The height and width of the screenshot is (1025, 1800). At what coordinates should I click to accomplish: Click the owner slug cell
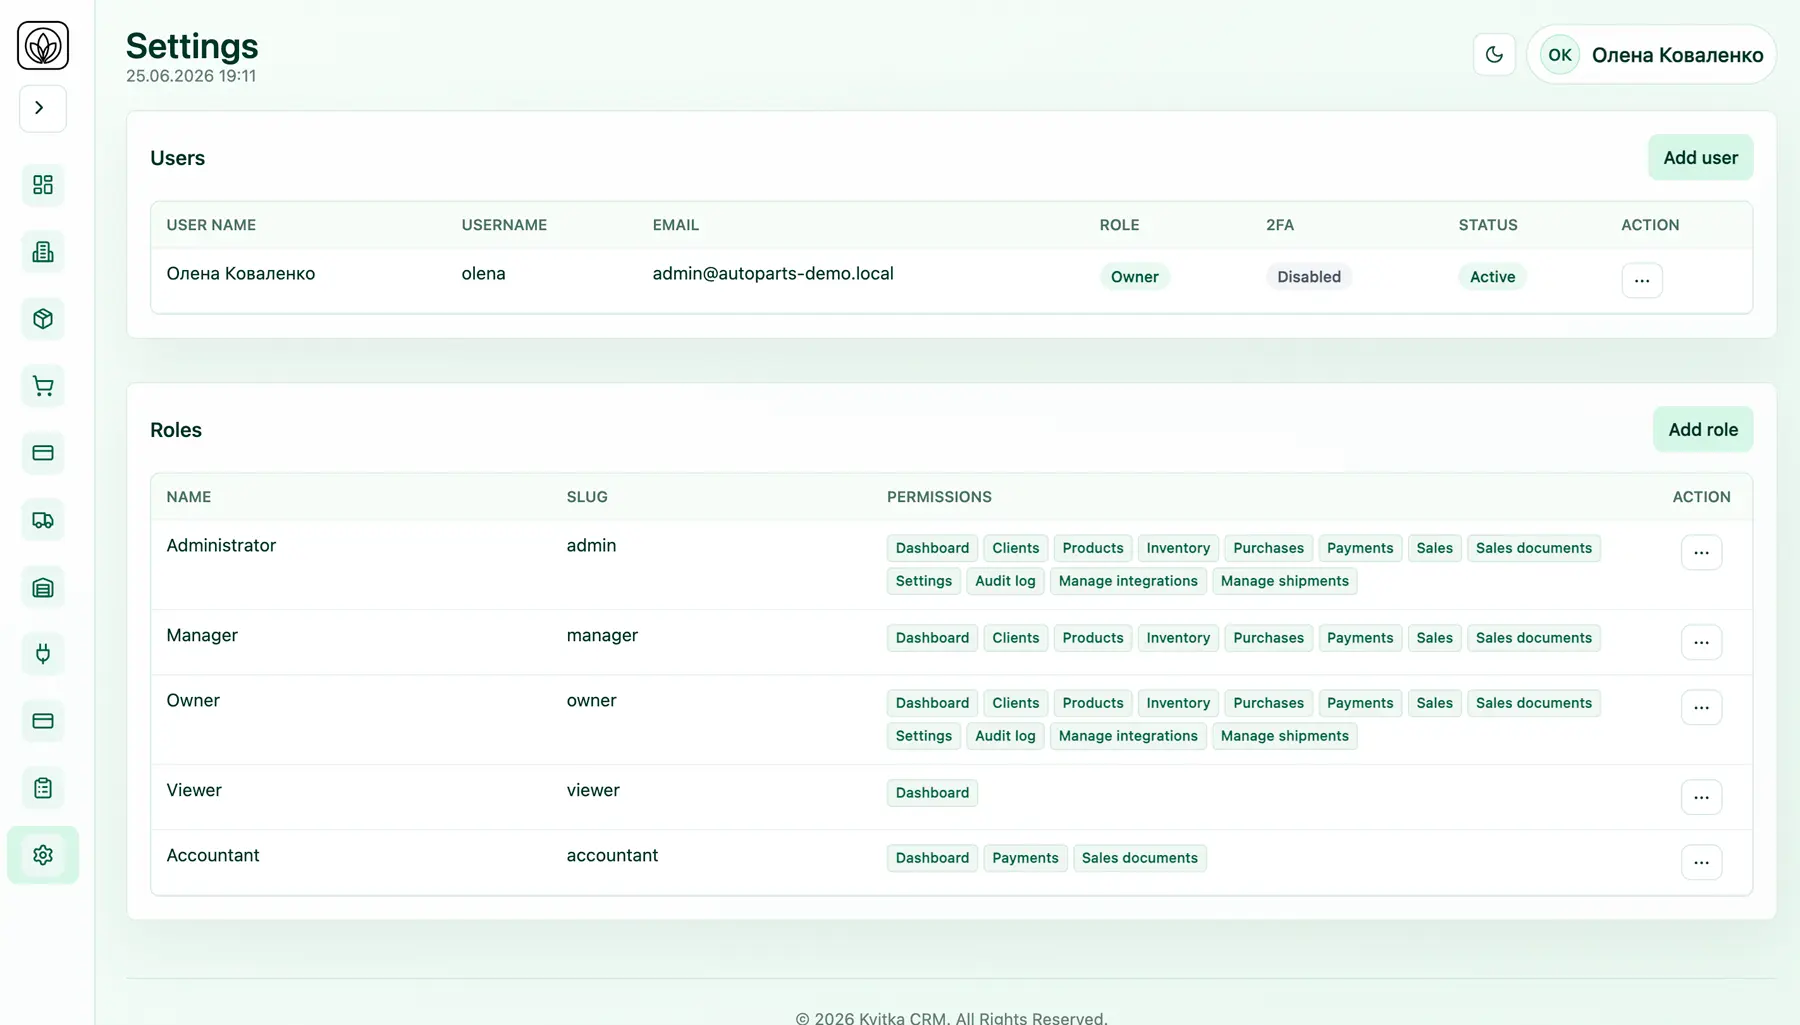(591, 700)
